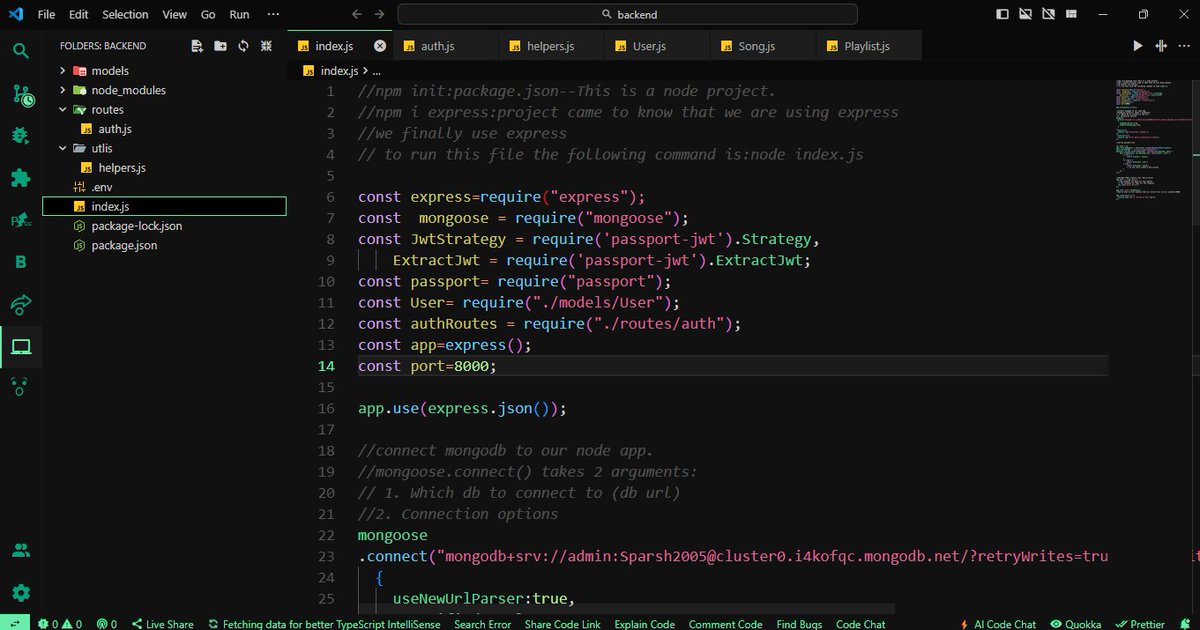Open the Selection menu
This screenshot has width=1200, height=630.
point(125,14)
